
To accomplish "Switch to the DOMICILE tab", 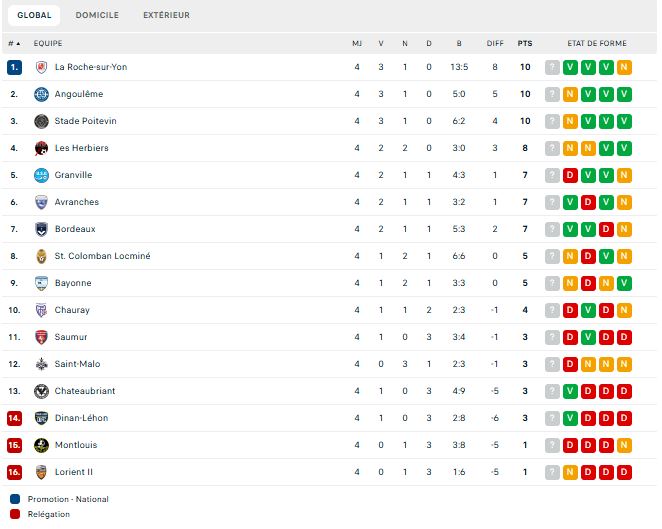I will click(x=97, y=15).
